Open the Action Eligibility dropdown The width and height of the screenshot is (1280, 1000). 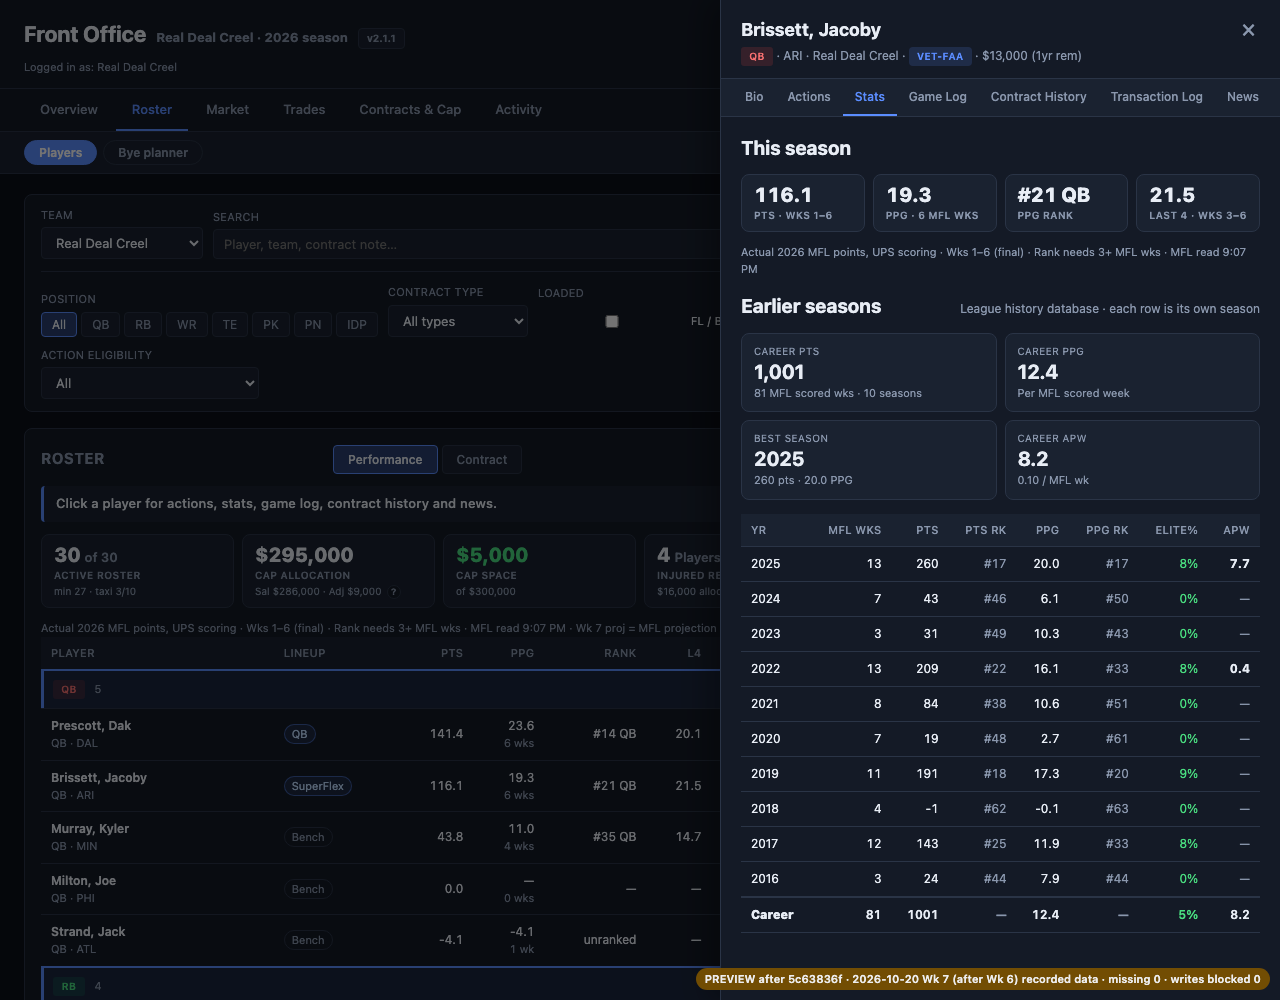150,383
